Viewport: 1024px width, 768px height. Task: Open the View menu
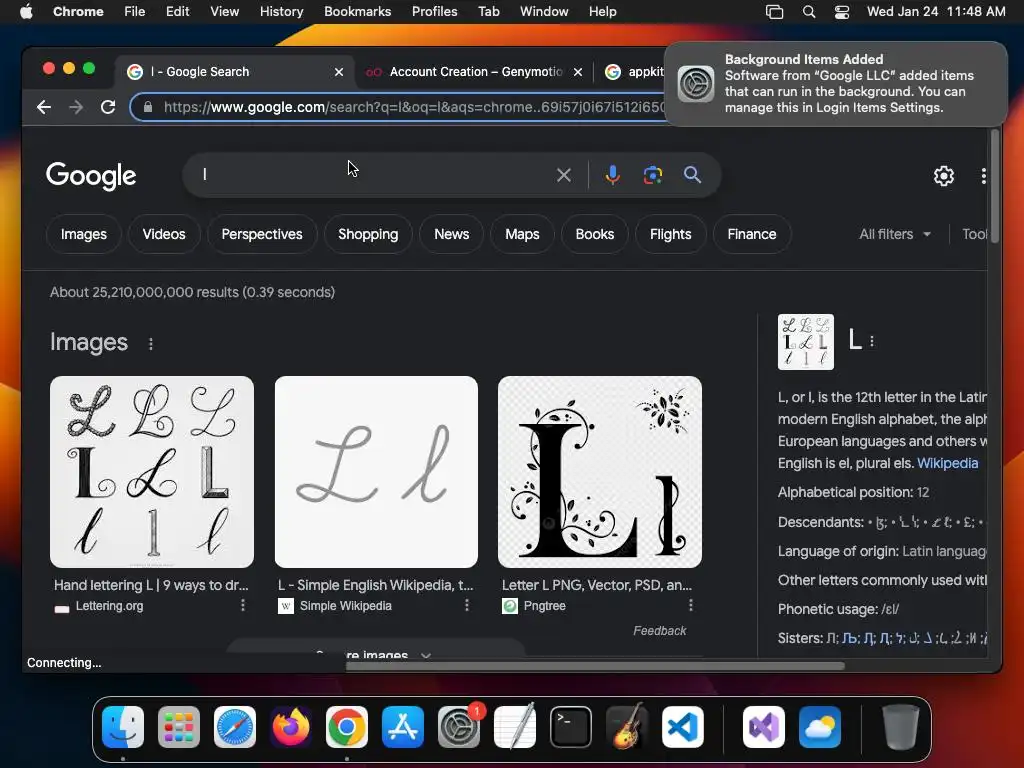(224, 12)
